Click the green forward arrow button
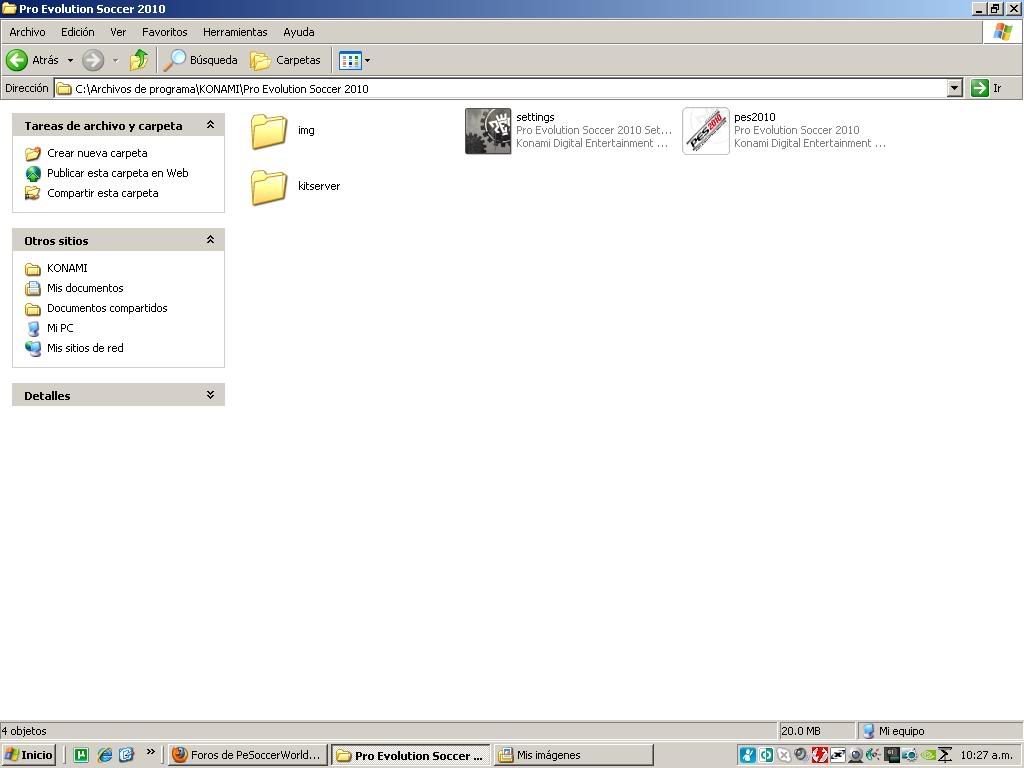The image size is (1024, 768). [93, 60]
